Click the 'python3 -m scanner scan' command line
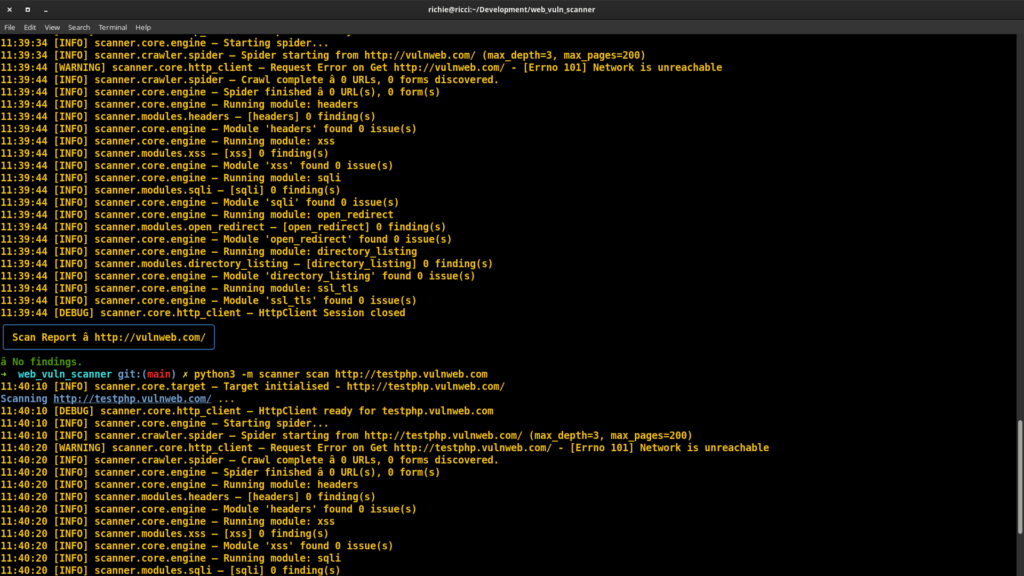This screenshot has width=1024, height=576. pos(341,374)
